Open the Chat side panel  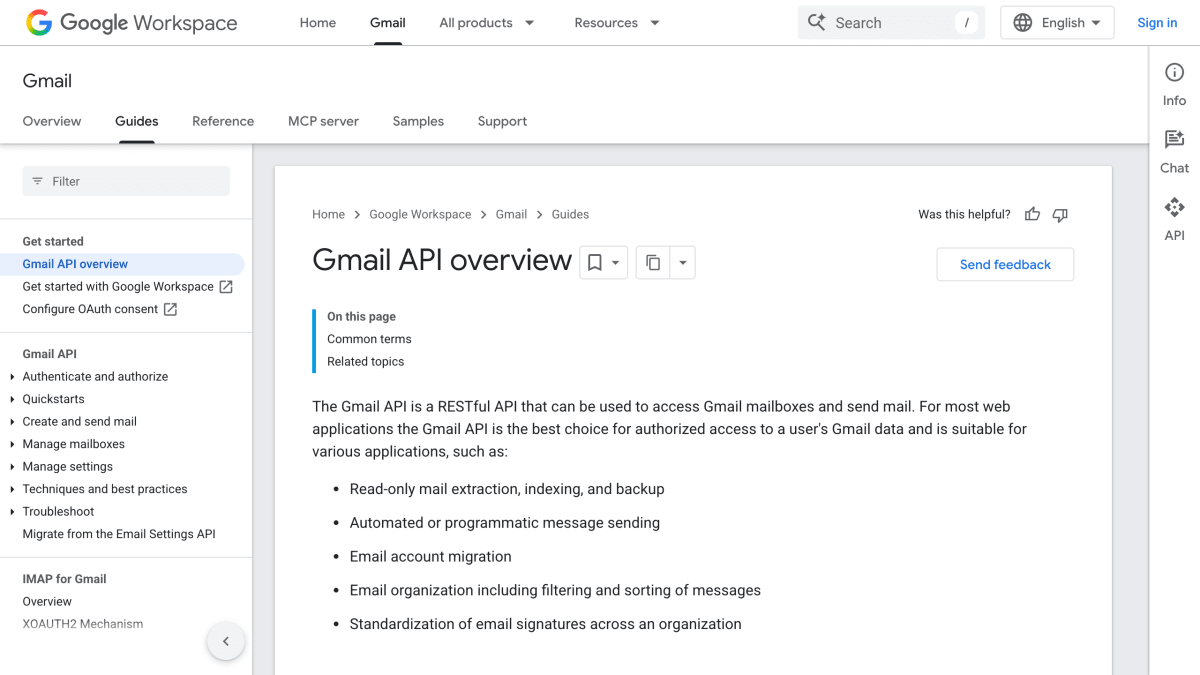(x=1174, y=152)
